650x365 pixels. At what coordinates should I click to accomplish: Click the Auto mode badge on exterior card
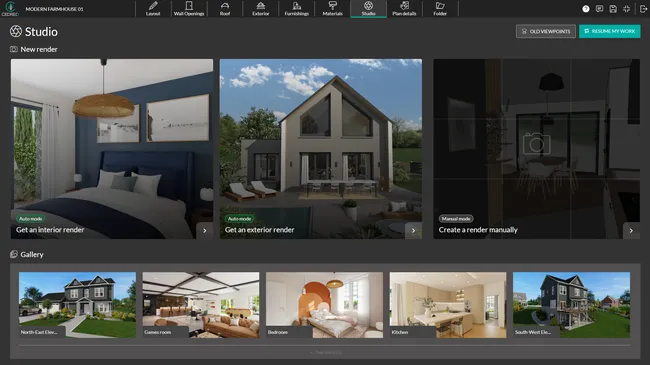(240, 219)
